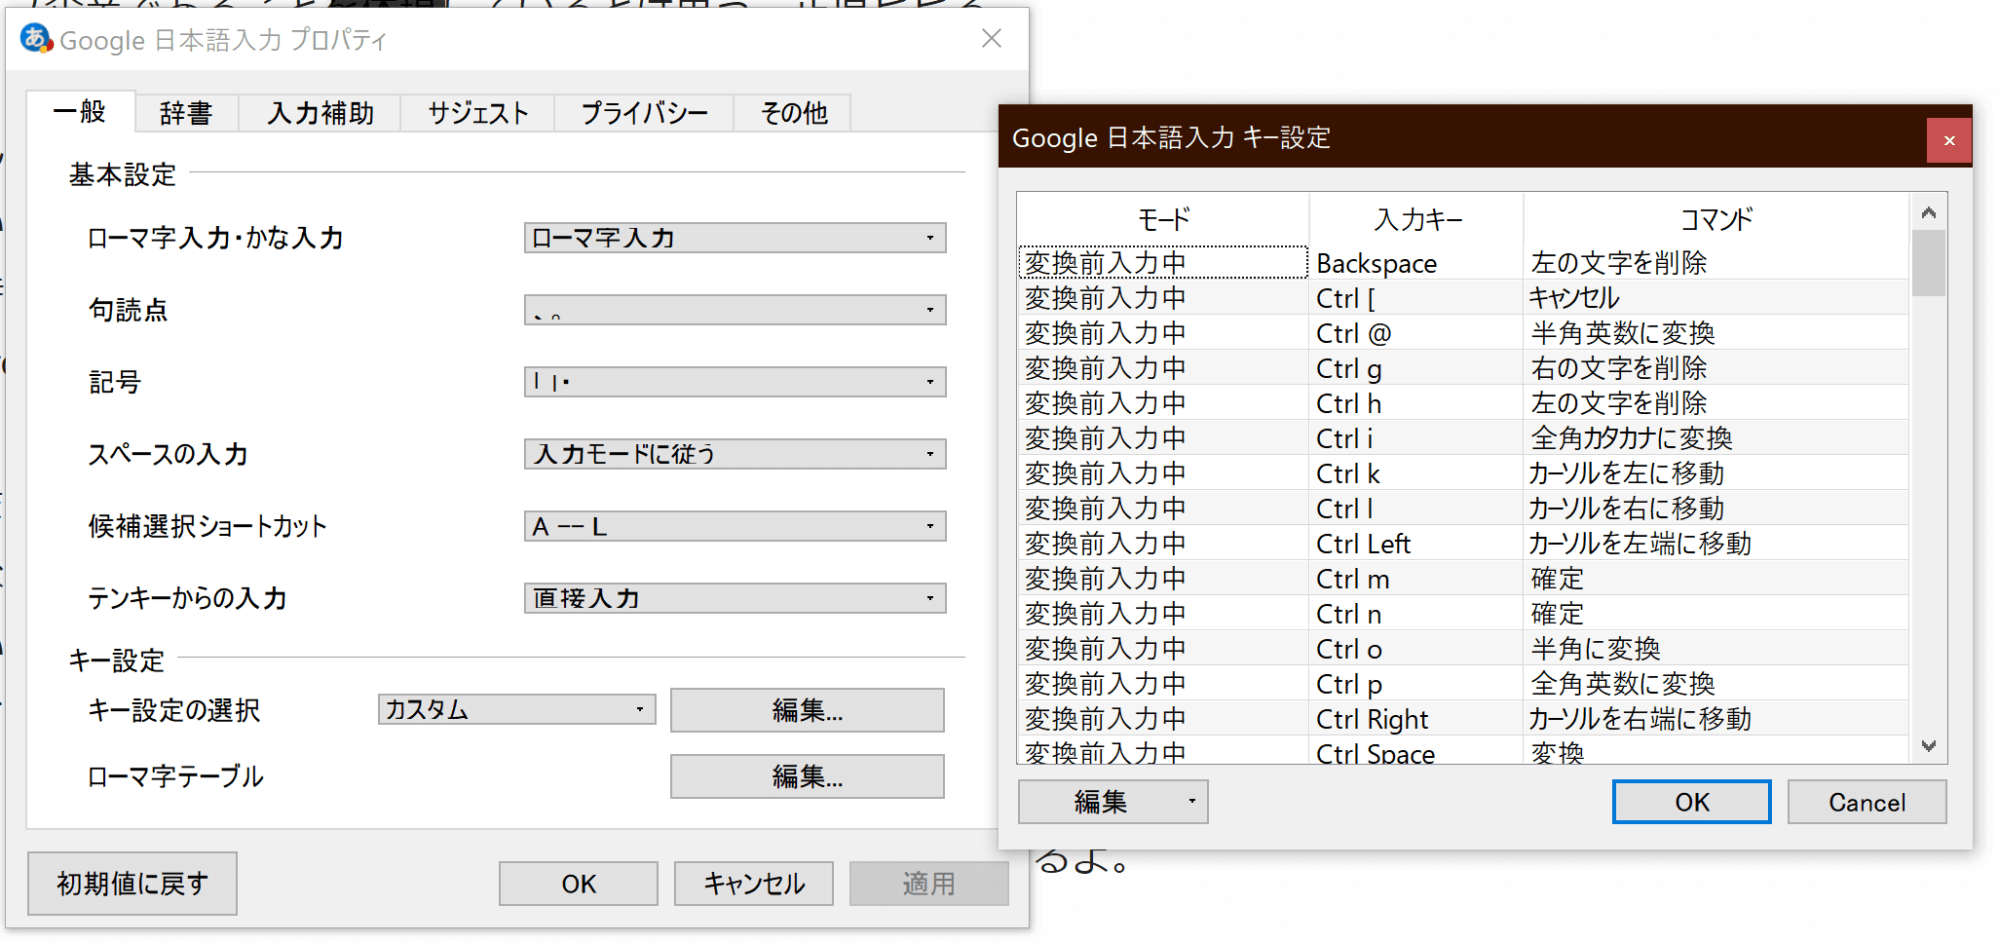Click the カーソルを右に移動 command cell
Screen dimensions: 1999x943
pos(1716,508)
